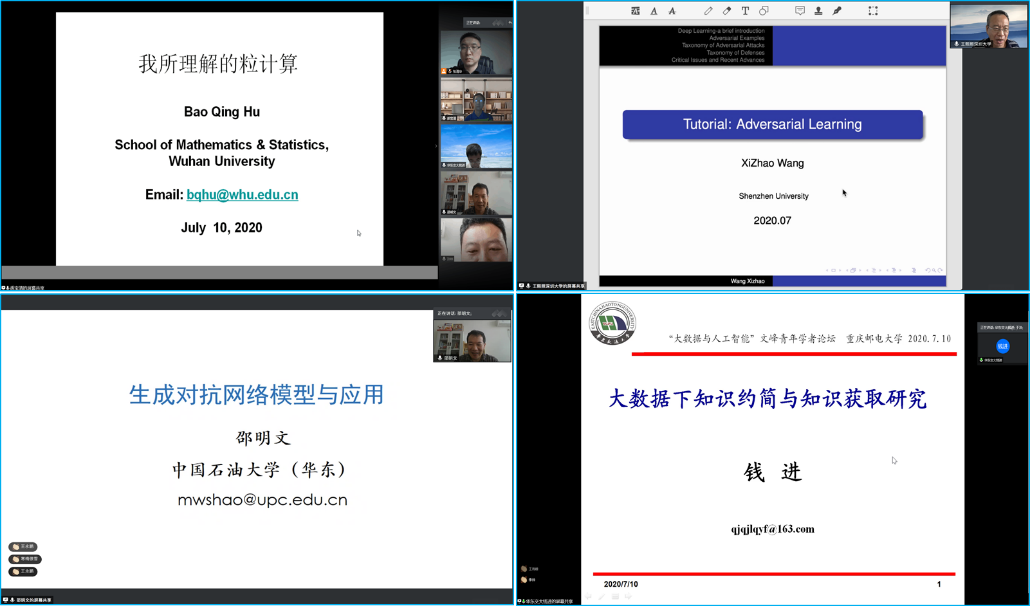
Task: Click the '正在讲话: 邵明文' speaking indicator
Action: [x=455, y=313]
